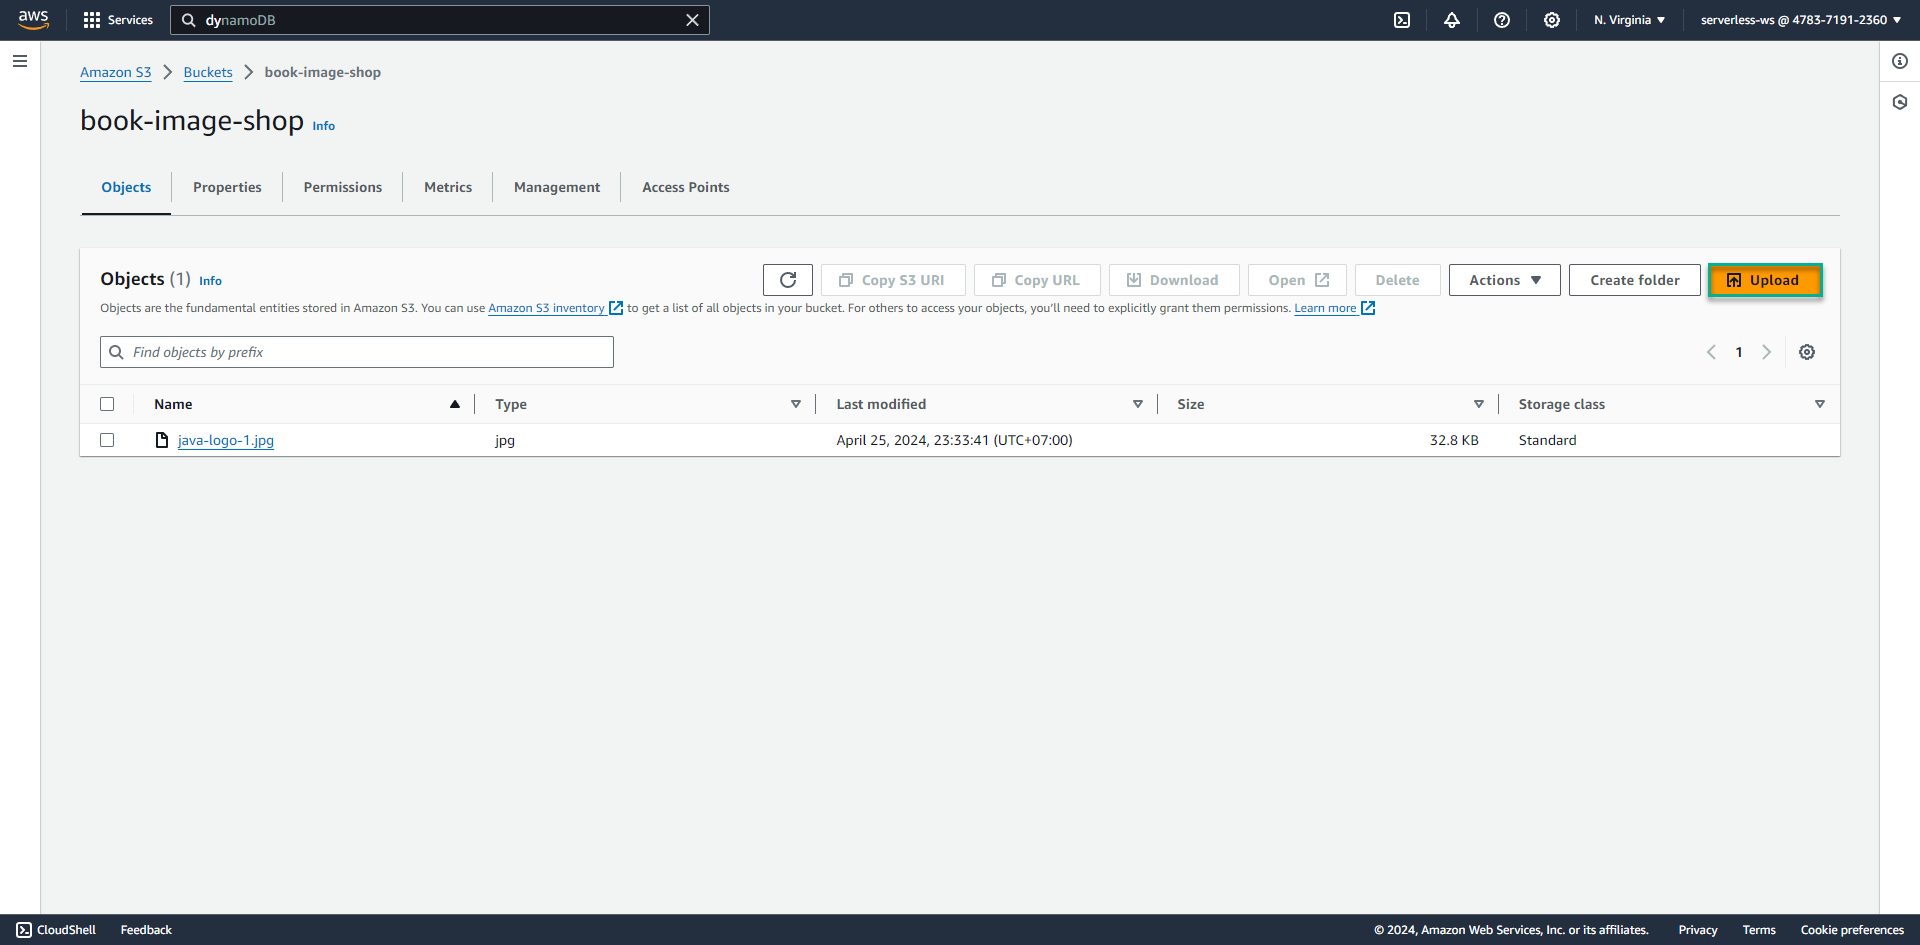This screenshot has height=945, width=1920.
Task: Go to next page of objects
Action: 1767,352
